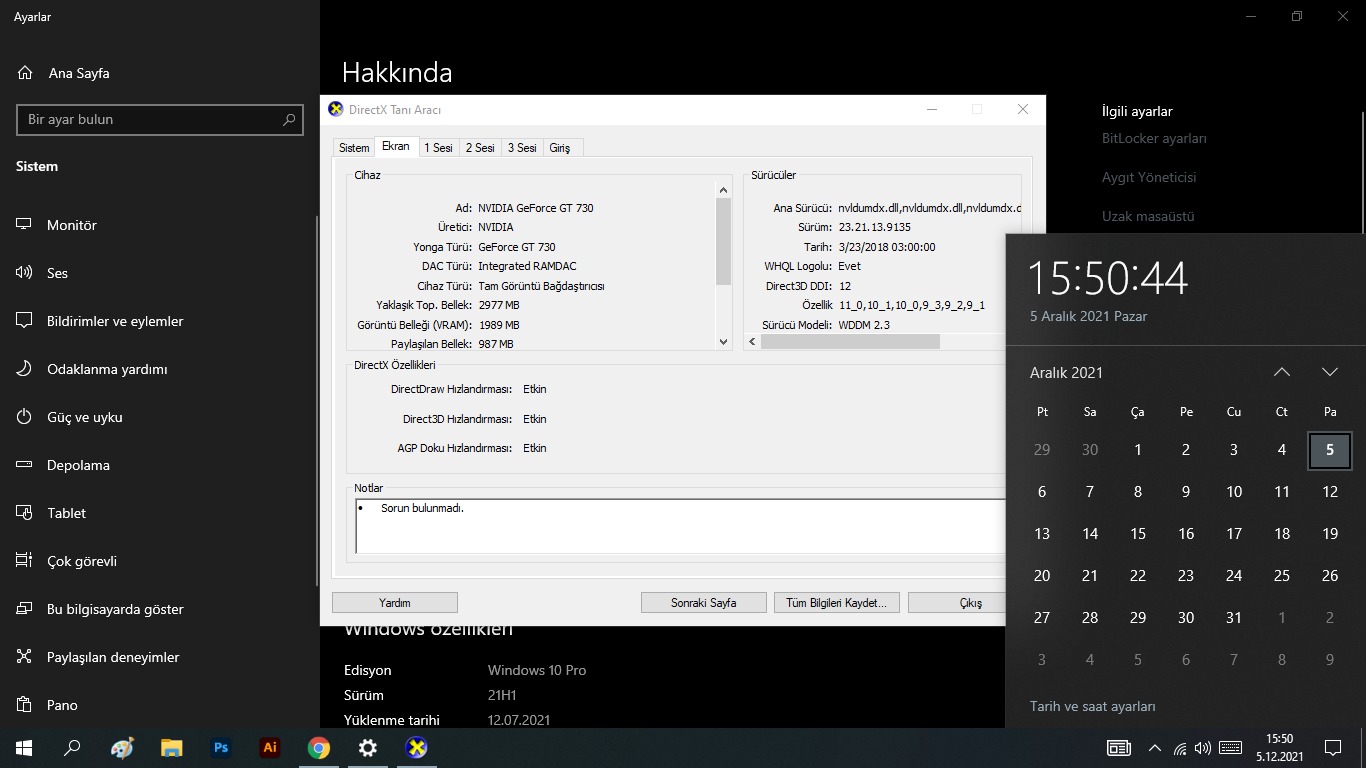Open Google Chrome from the taskbar
The image size is (1366, 768).
(x=318, y=748)
